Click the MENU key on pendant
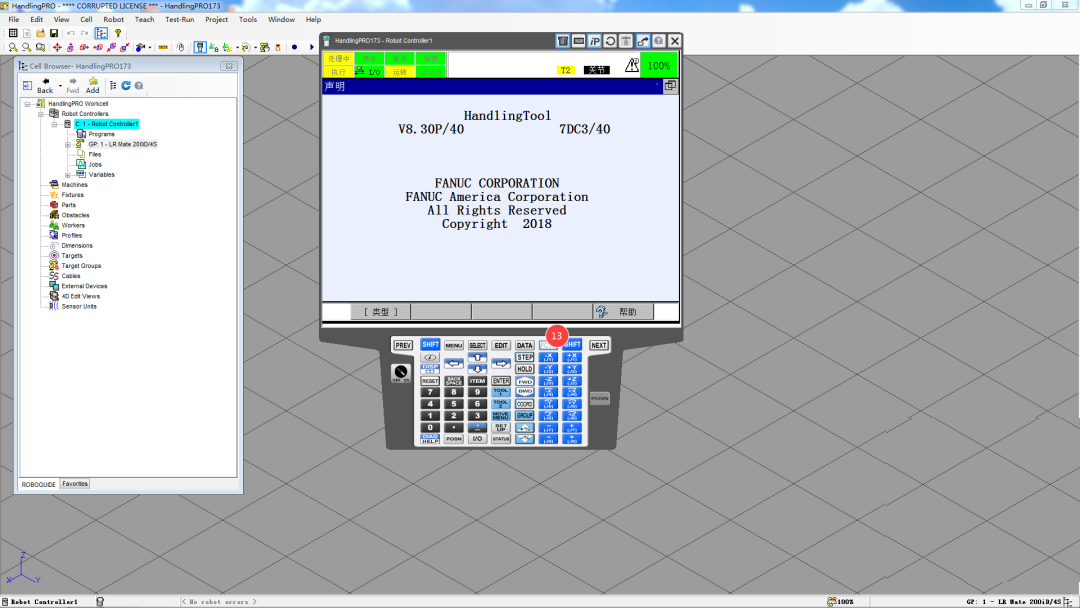 click(x=454, y=345)
